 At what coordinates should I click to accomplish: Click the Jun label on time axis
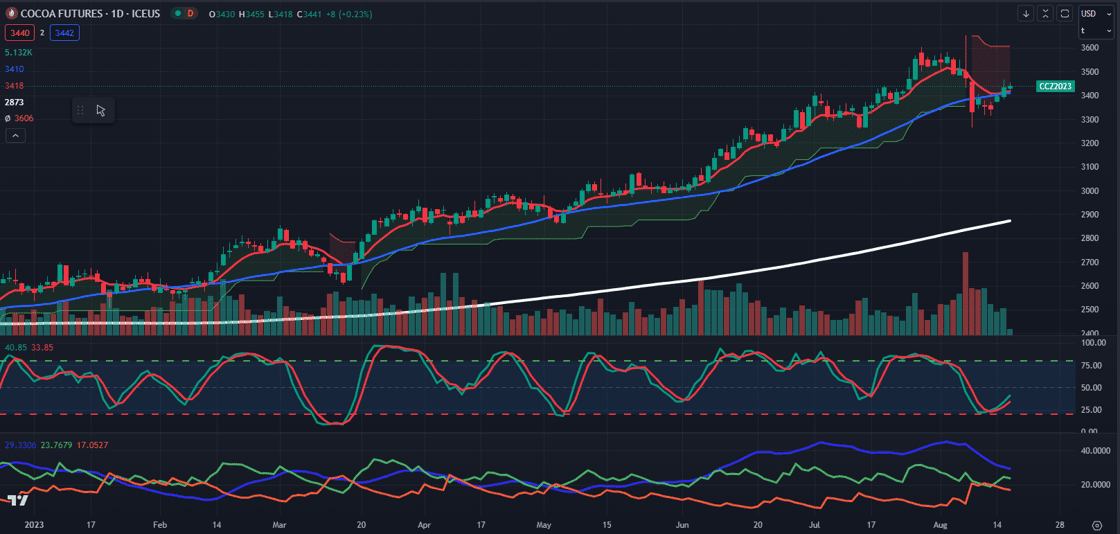coord(682,524)
